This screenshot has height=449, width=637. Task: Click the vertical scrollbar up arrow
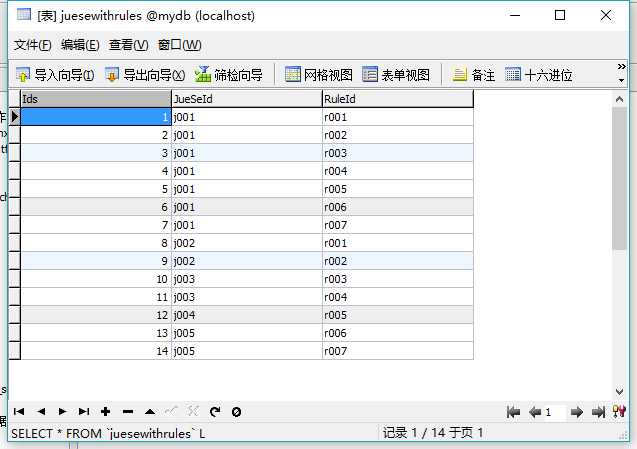619,99
